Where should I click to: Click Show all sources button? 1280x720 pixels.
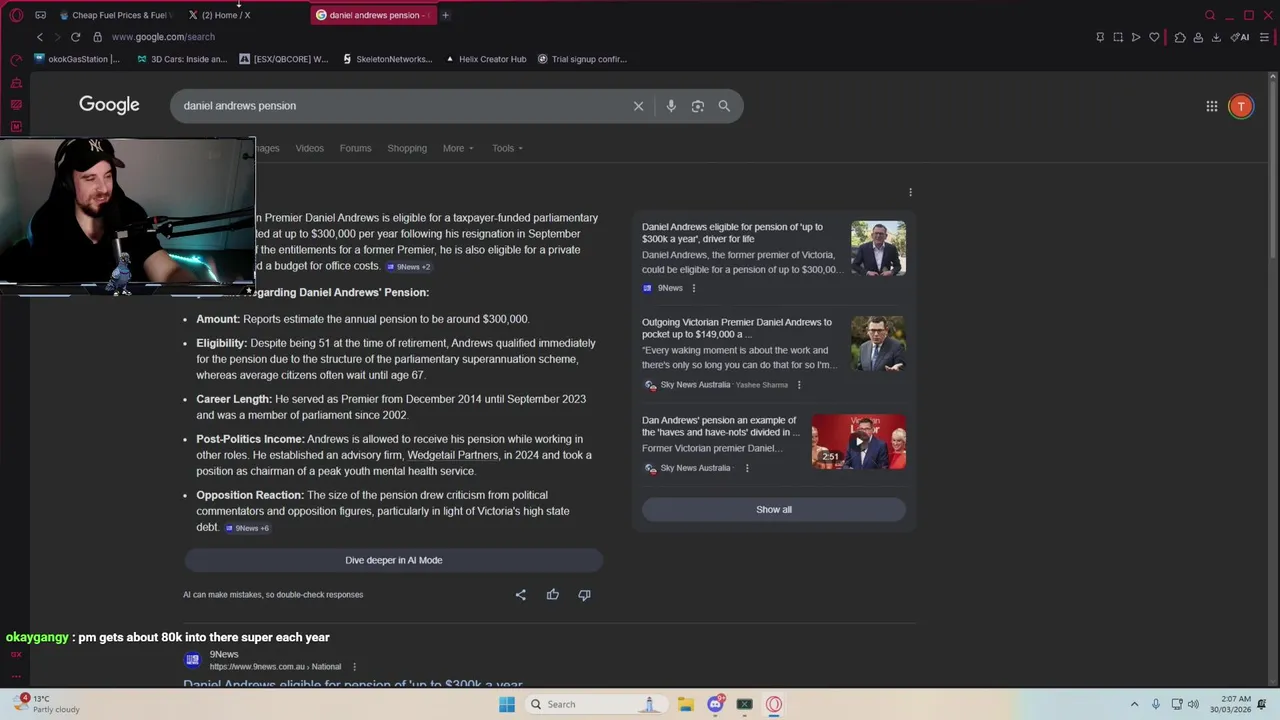774,510
